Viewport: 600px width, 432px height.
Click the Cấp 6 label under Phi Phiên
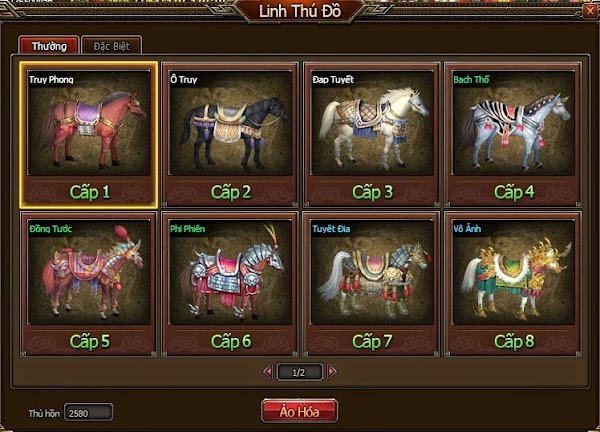tap(231, 341)
